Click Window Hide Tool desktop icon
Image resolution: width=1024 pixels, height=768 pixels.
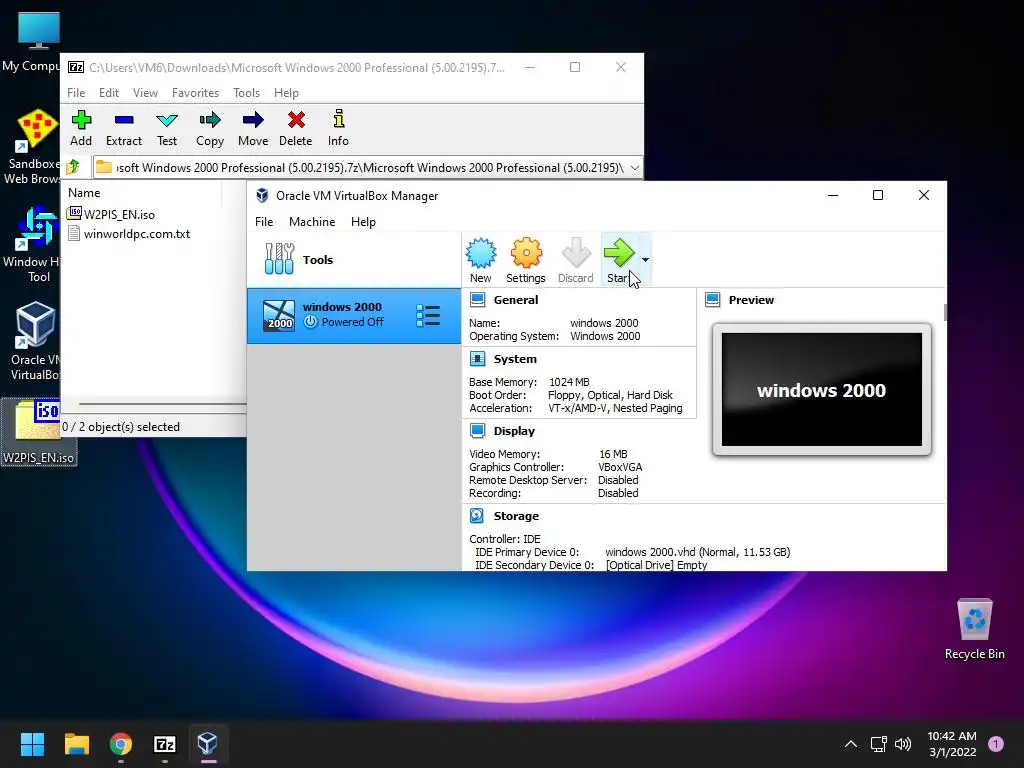click(33, 244)
